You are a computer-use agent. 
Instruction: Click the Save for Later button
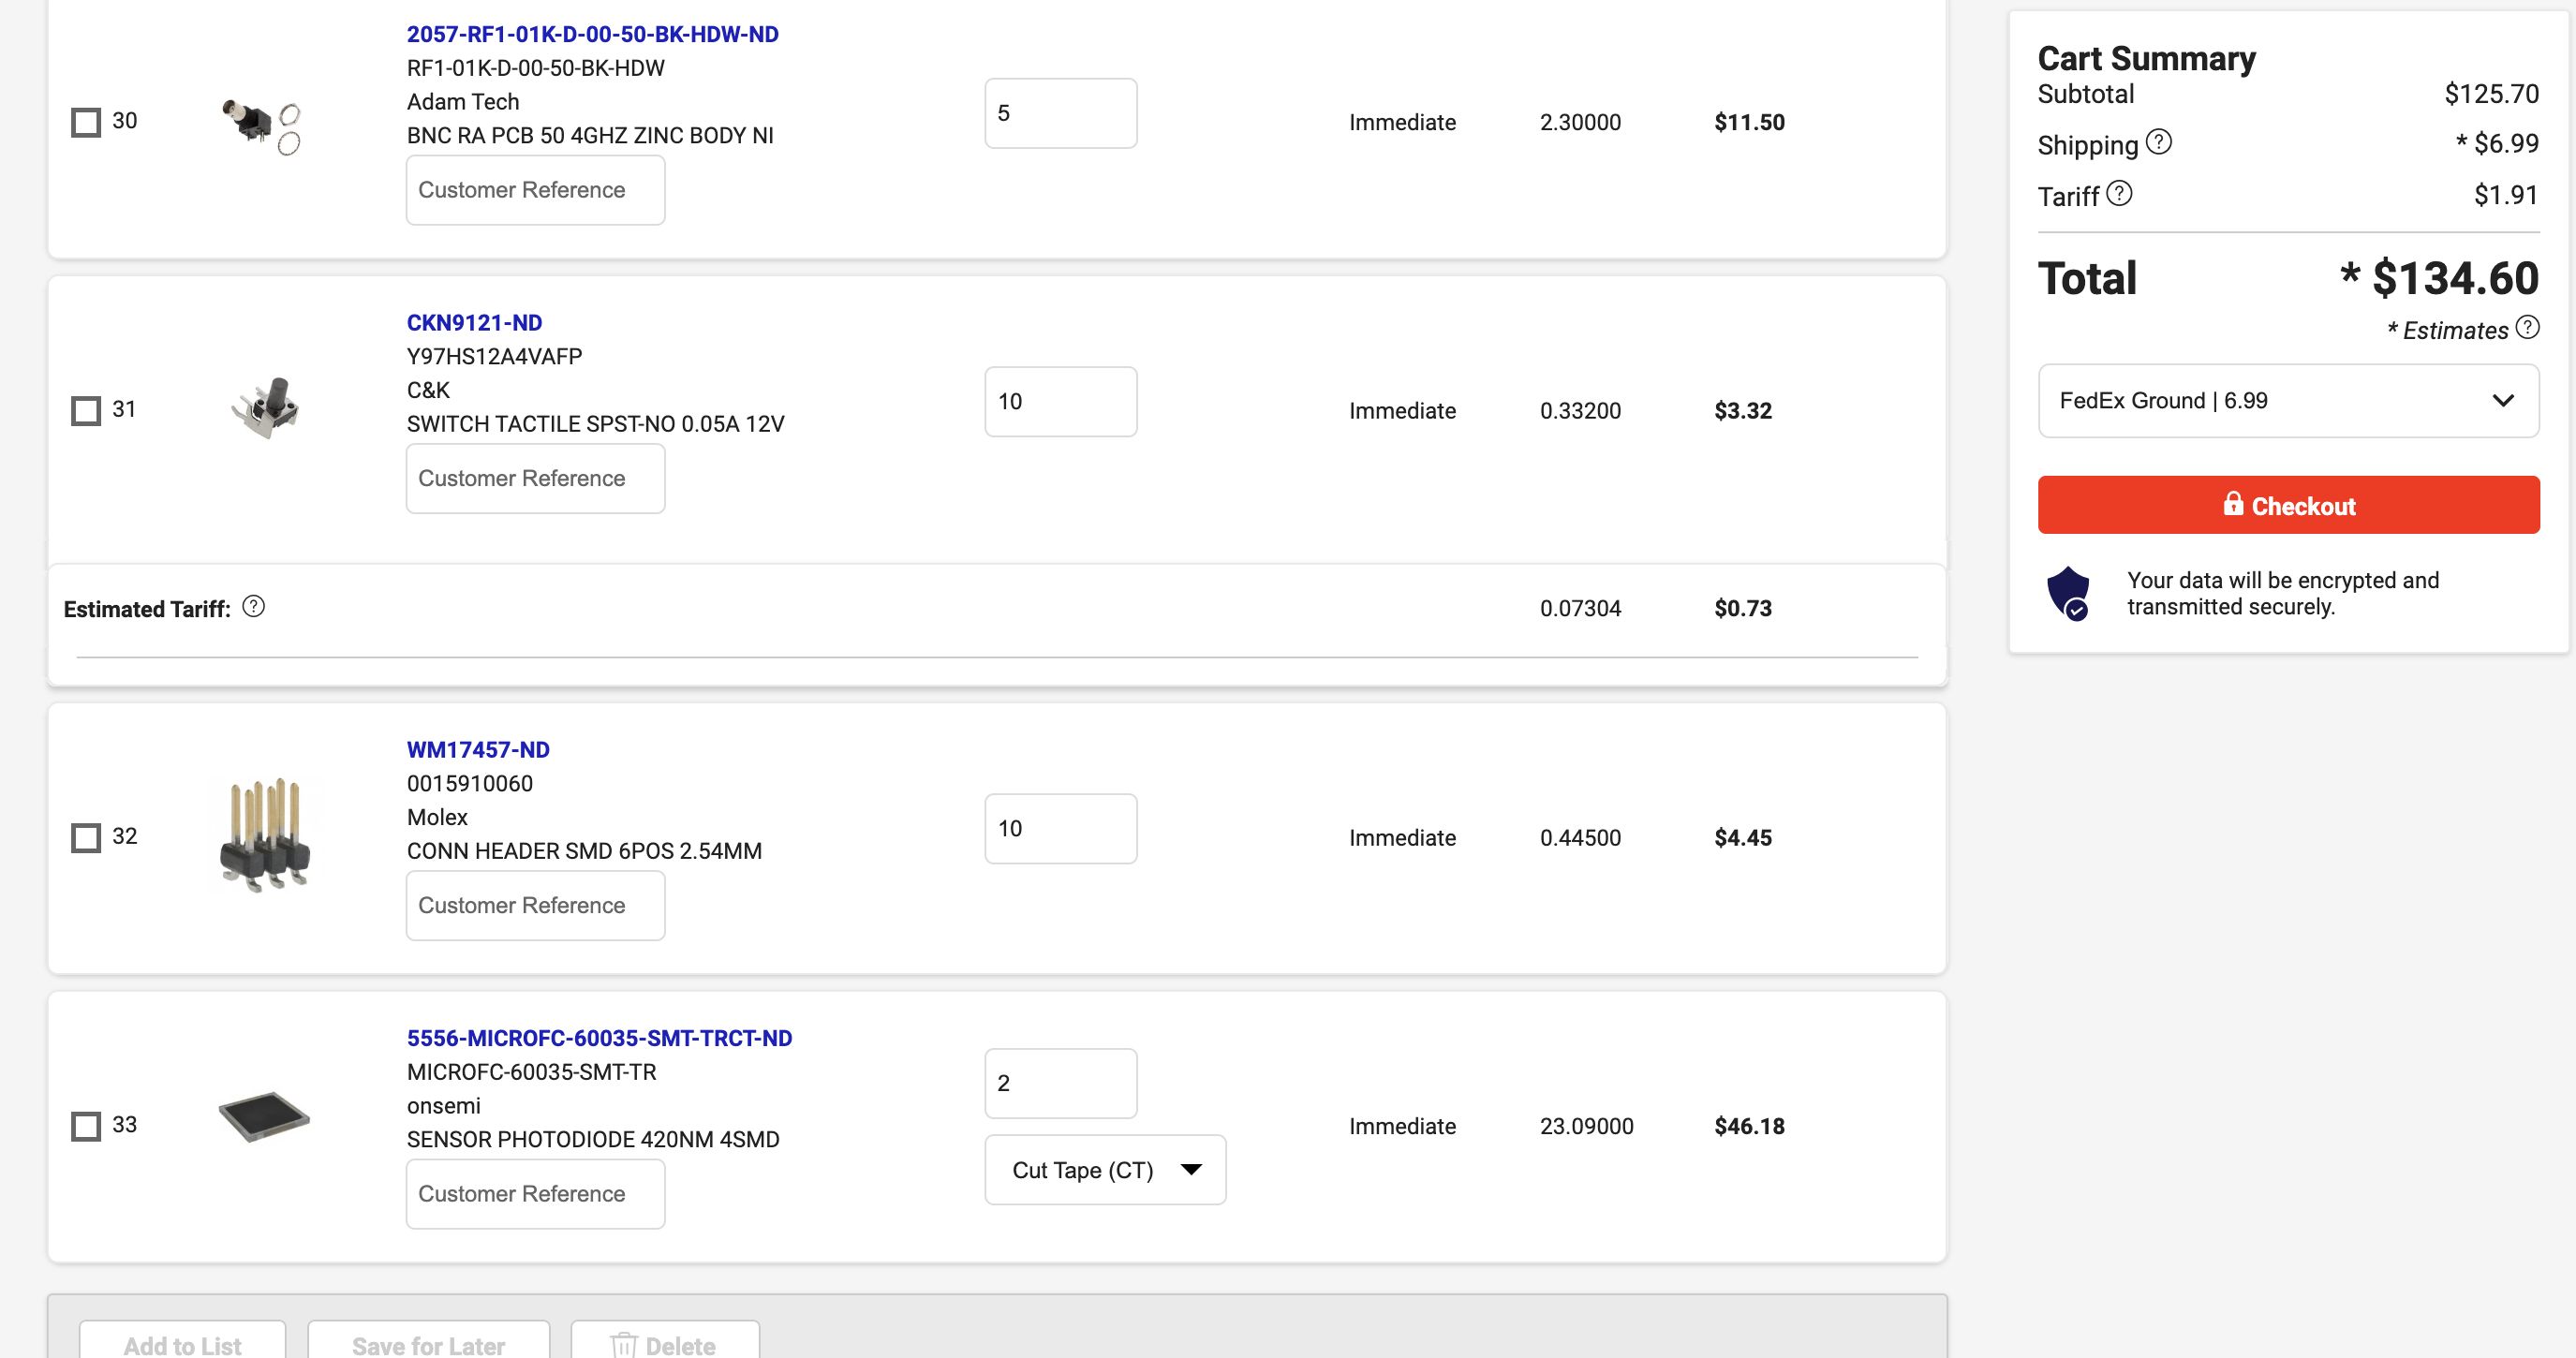tap(428, 1345)
